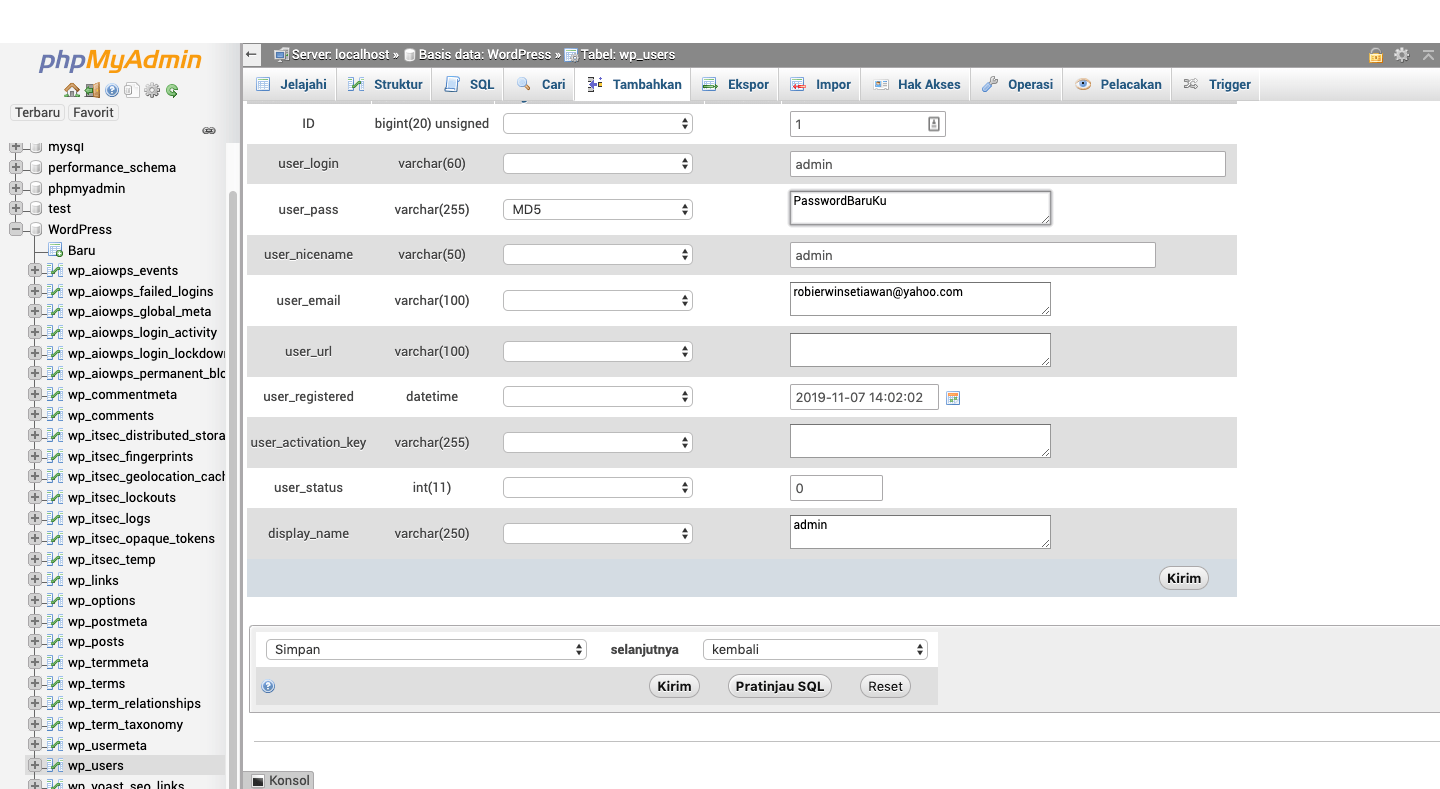Go to phpMyAdmin home via house icon
The height and width of the screenshot is (789, 1440).
[x=72, y=91]
